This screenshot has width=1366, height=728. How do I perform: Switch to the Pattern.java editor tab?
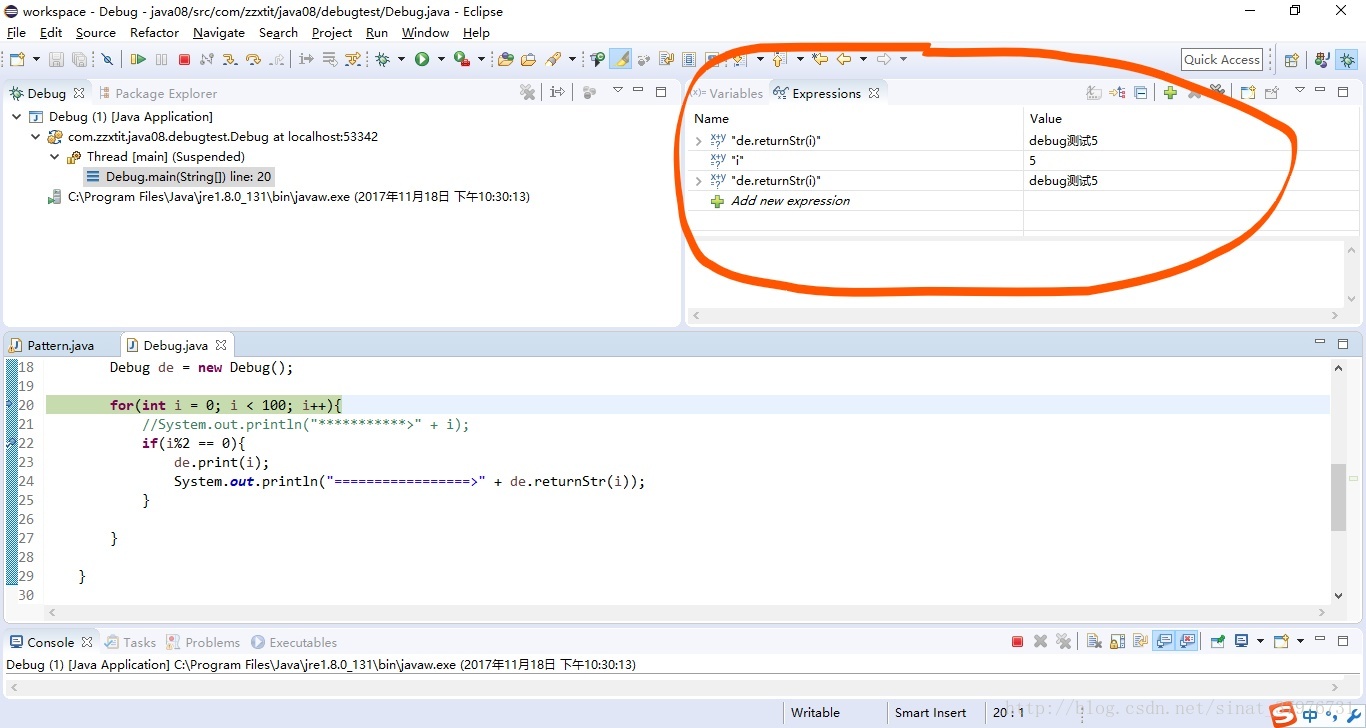[60, 345]
